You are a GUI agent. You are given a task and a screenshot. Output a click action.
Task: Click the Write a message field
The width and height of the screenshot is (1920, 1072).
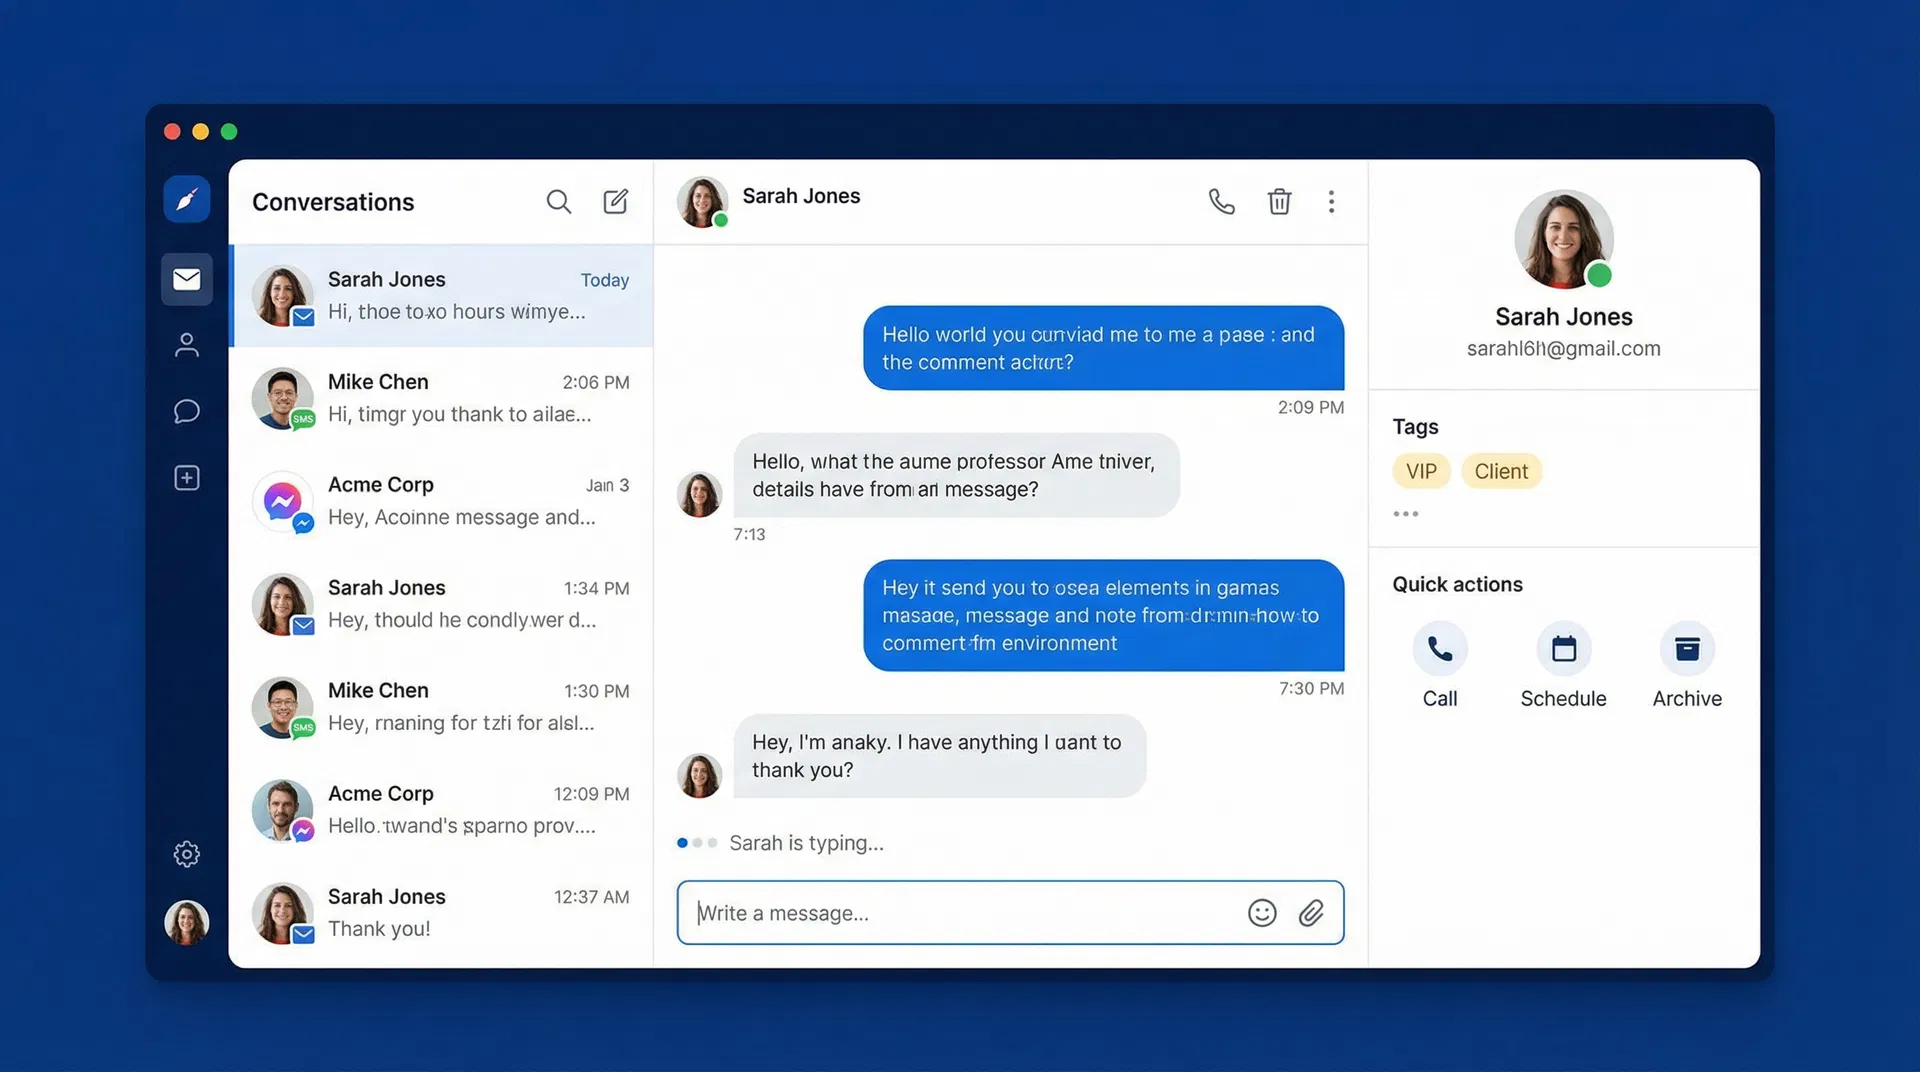(x=900, y=913)
